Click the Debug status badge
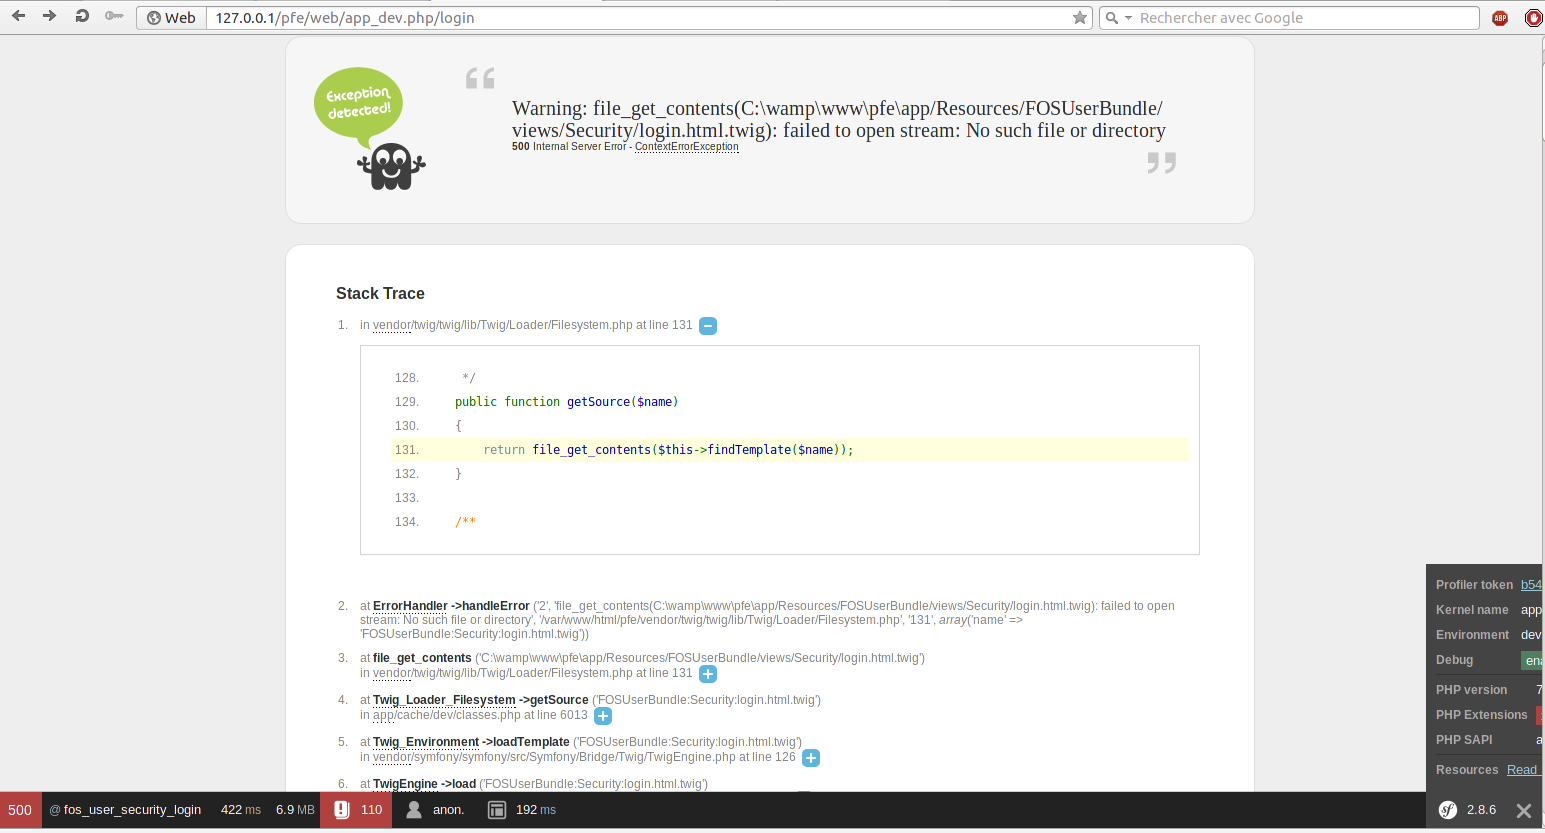This screenshot has width=1545, height=833. 1532,660
